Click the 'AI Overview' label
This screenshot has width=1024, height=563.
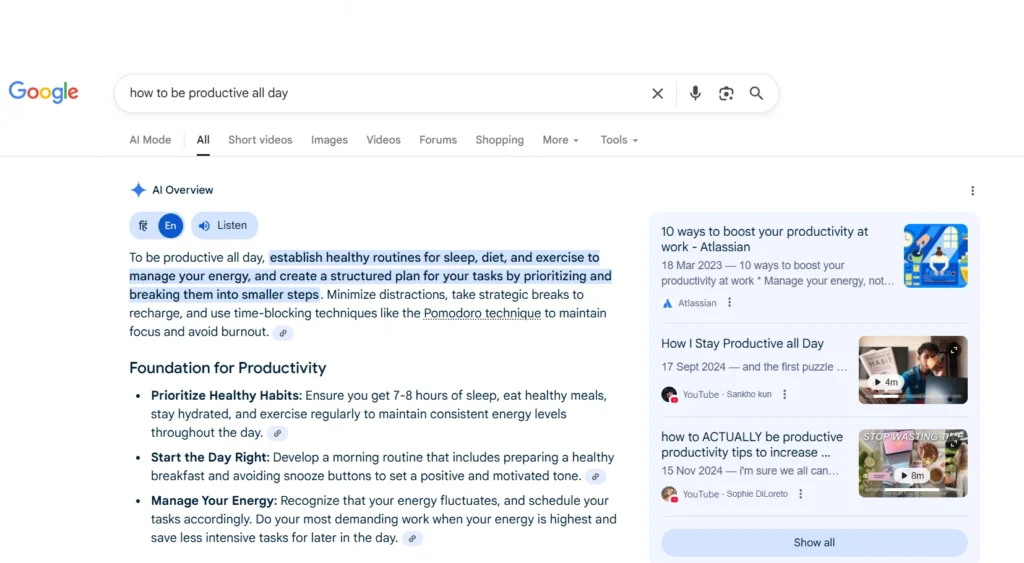click(183, 190)
